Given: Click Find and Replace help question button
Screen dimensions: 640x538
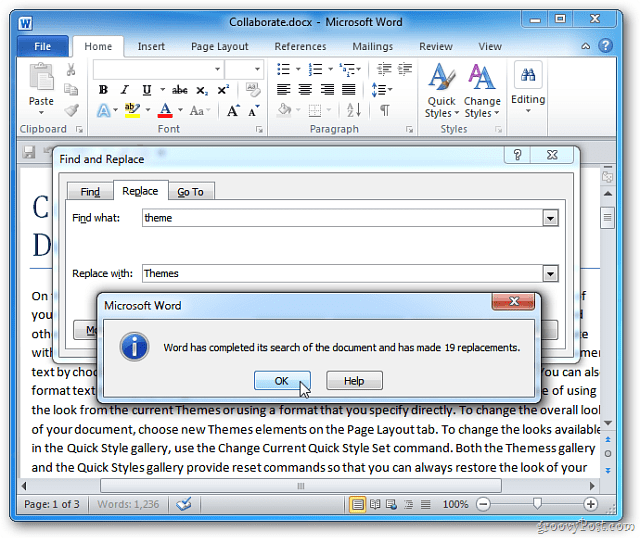Looking at the screenshot, I should click(517, 155).
